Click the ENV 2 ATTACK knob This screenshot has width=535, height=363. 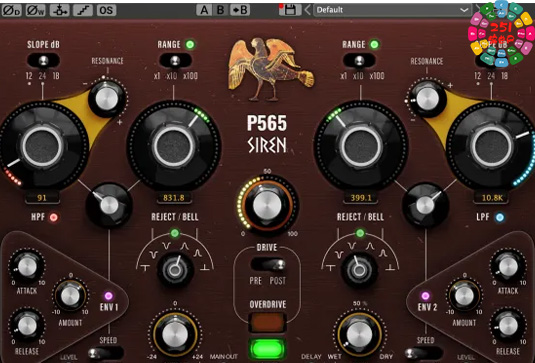pyautogui.click(x=508, y=266)
